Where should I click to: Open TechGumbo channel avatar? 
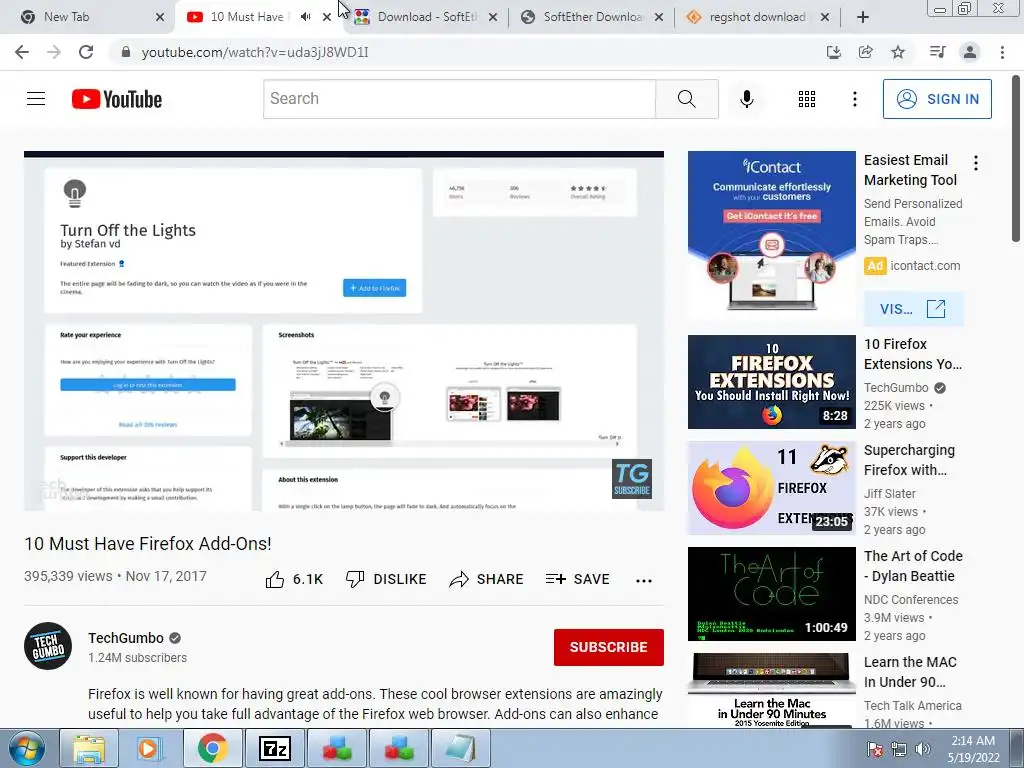48,646
